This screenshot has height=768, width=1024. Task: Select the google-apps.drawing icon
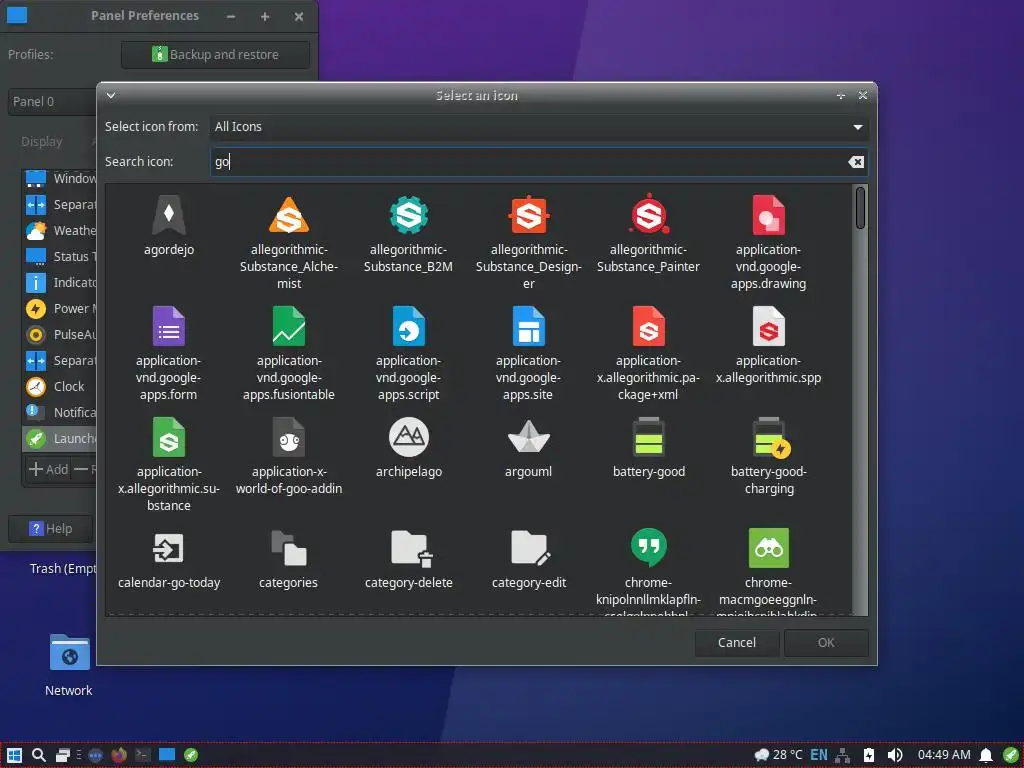tap(768, 242)
